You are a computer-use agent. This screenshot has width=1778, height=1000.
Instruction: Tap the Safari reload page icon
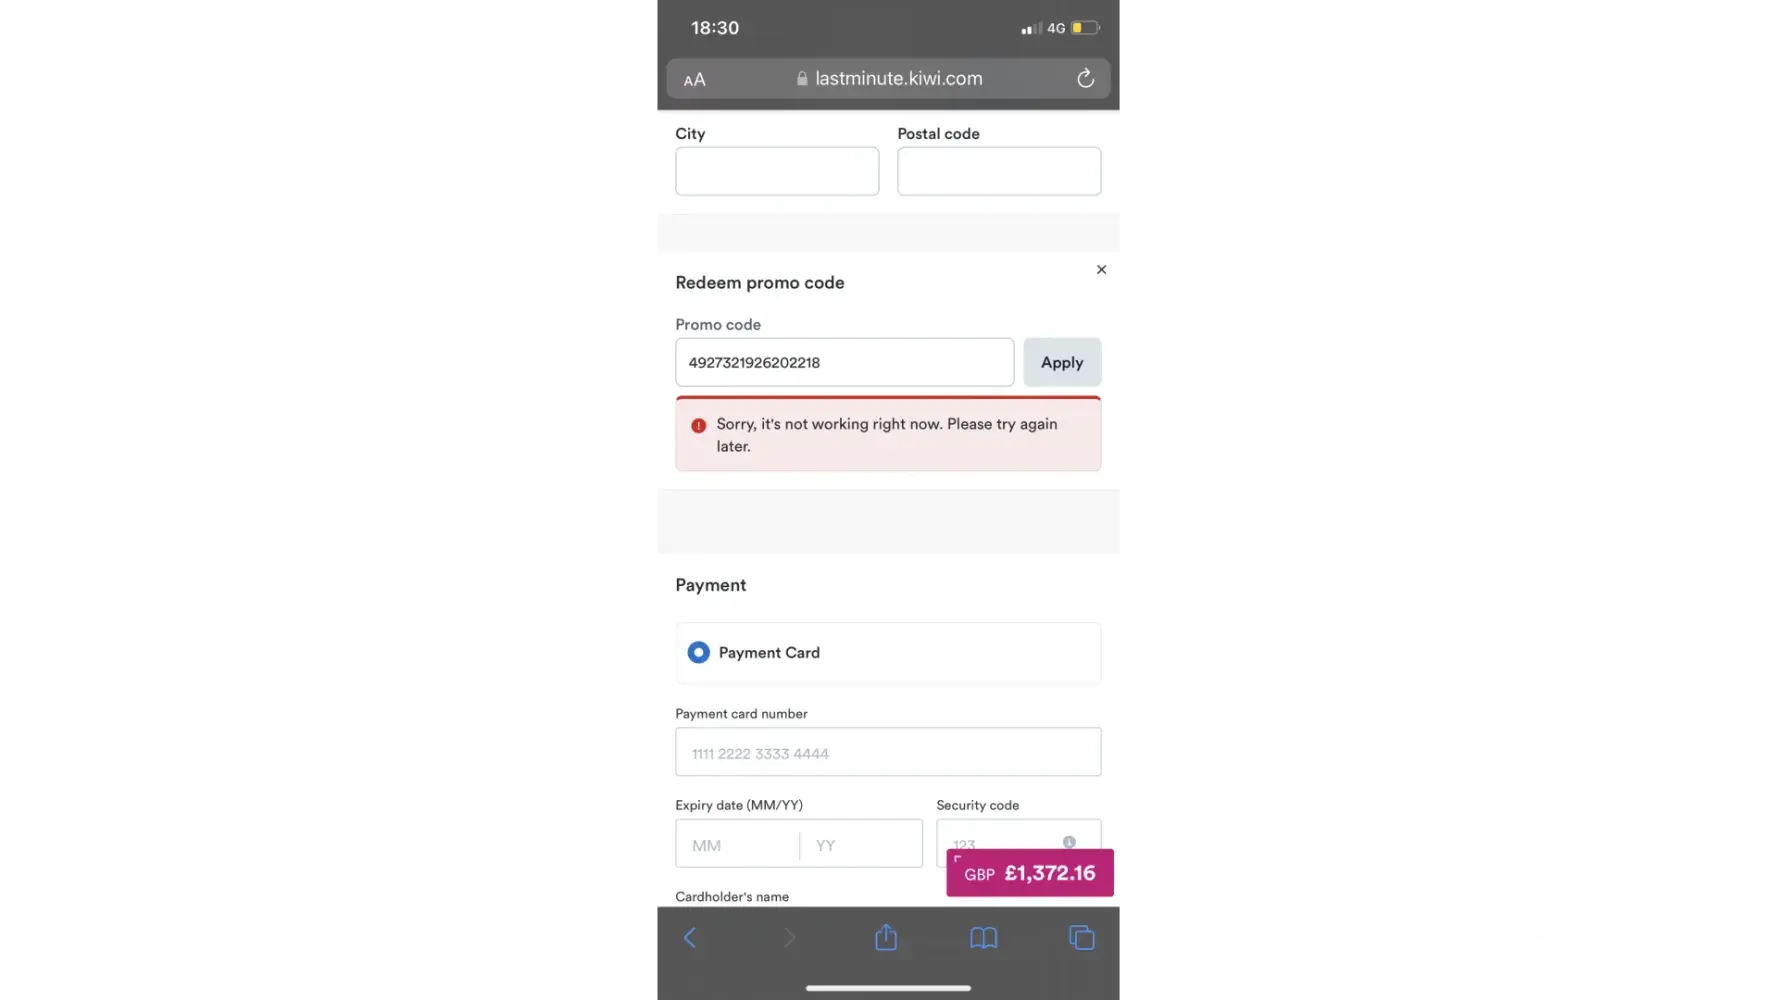[1085, 78]
